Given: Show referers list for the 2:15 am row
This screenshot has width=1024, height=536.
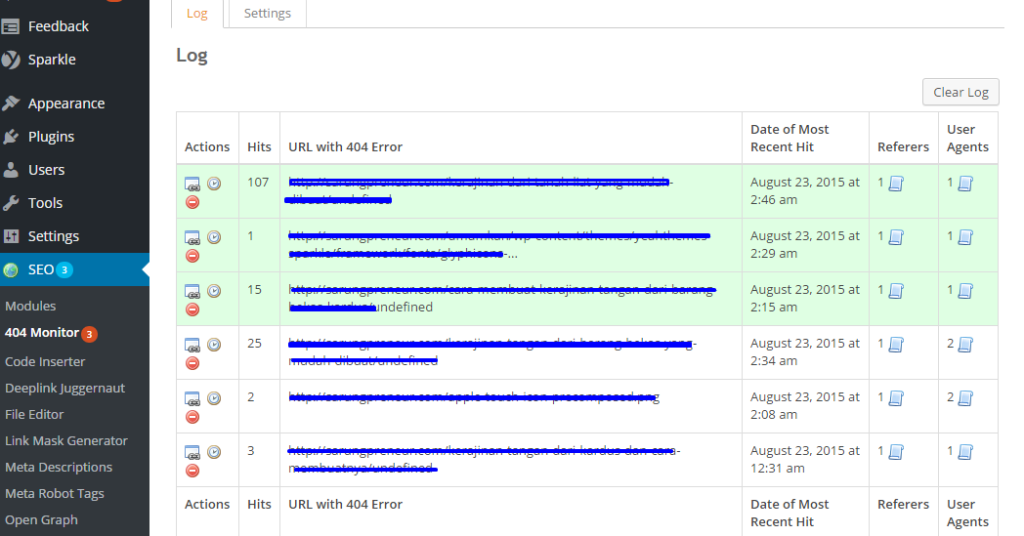Looking at the screenshot, I should click(896, 291).
